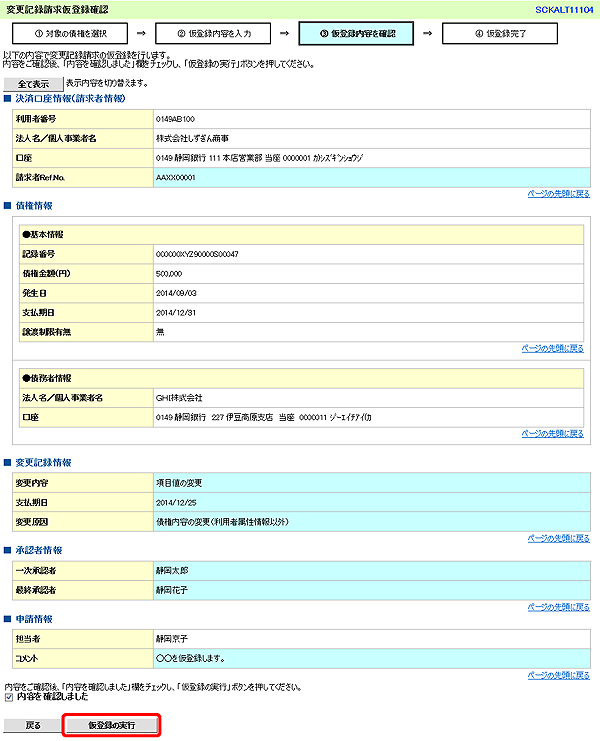Click the 債権内容の変更(利用者属性情報以外) value
Screen dimensions: 600x741
[222, 522]
